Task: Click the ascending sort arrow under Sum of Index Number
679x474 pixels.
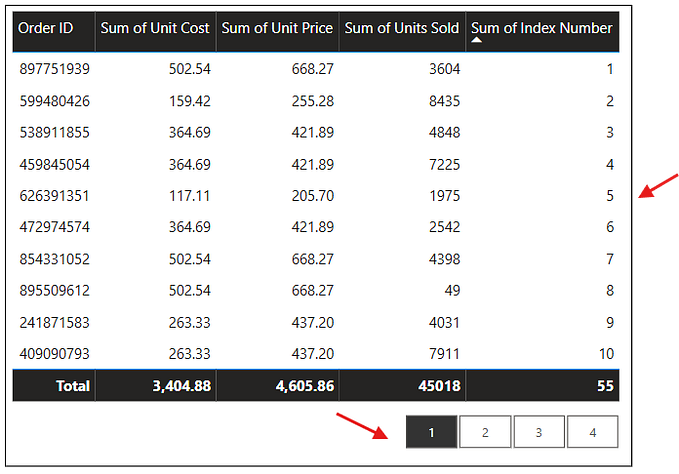Action: tap(476, 40)
